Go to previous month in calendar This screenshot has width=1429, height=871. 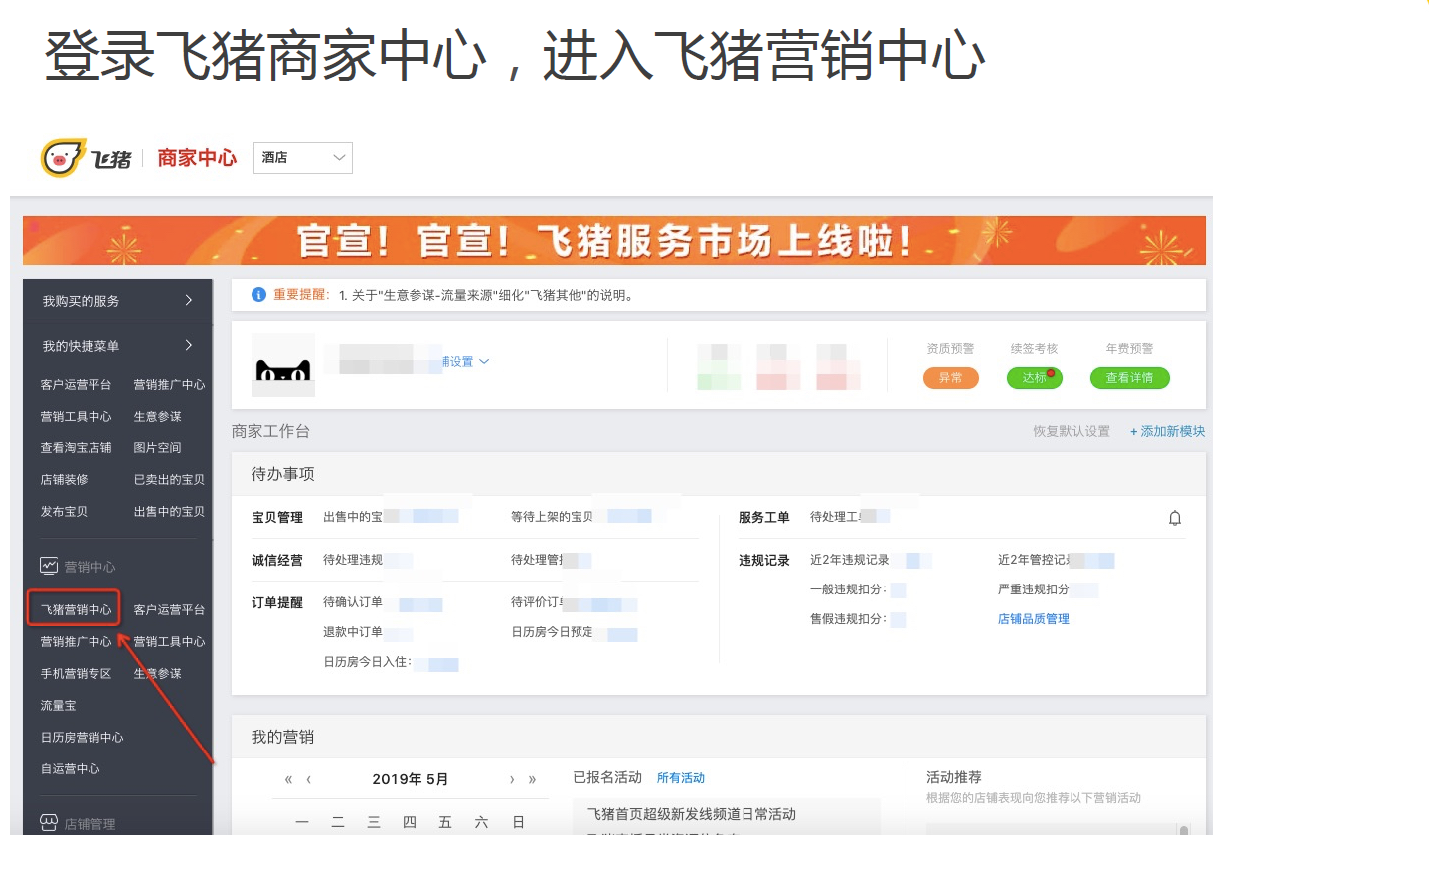tap(308, 779)
